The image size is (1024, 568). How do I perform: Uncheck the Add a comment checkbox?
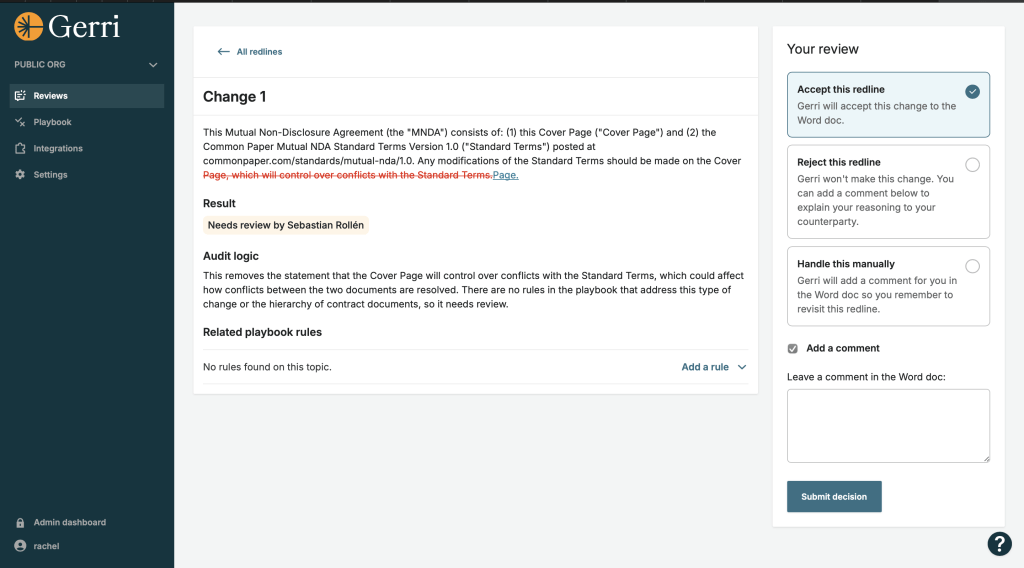793,349
